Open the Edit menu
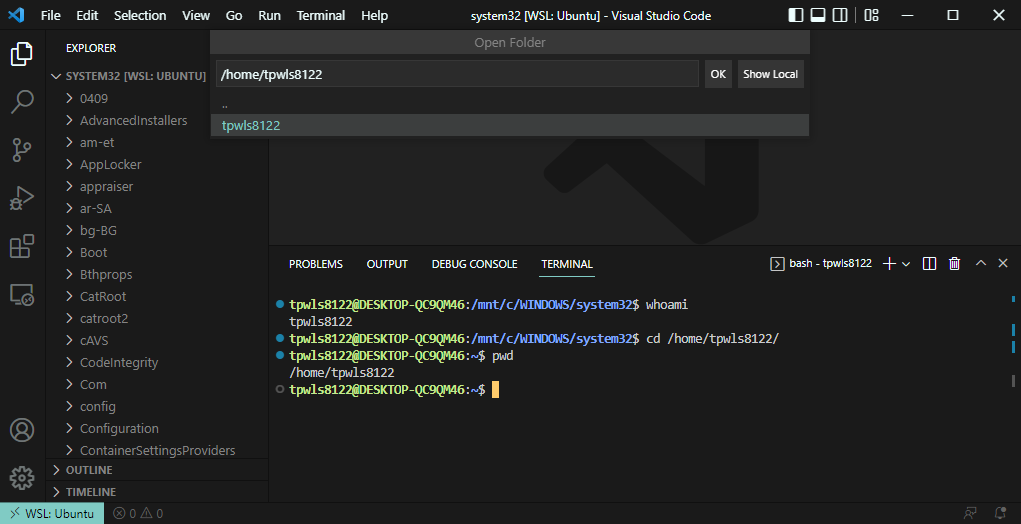Viewport: 1021px width, 524px height. click(87, 16)
